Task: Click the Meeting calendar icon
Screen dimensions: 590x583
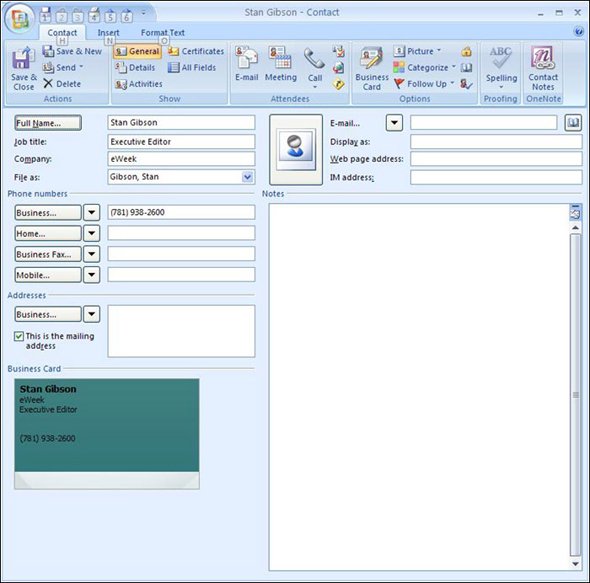Action: click(280, 58)
